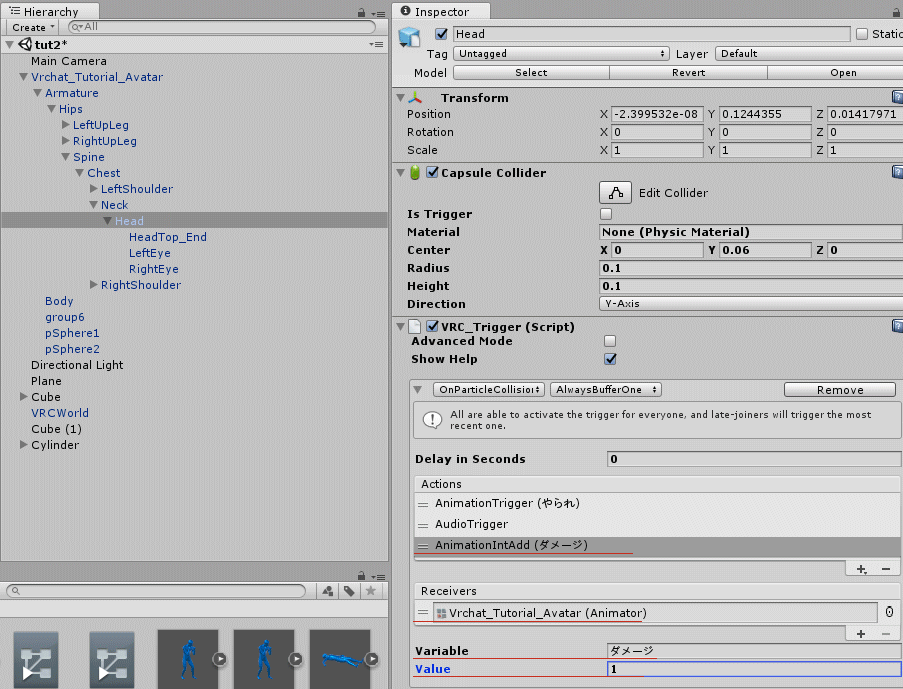
Task: Click search-by-label tag icon
Action: click(x=349, y=591)
